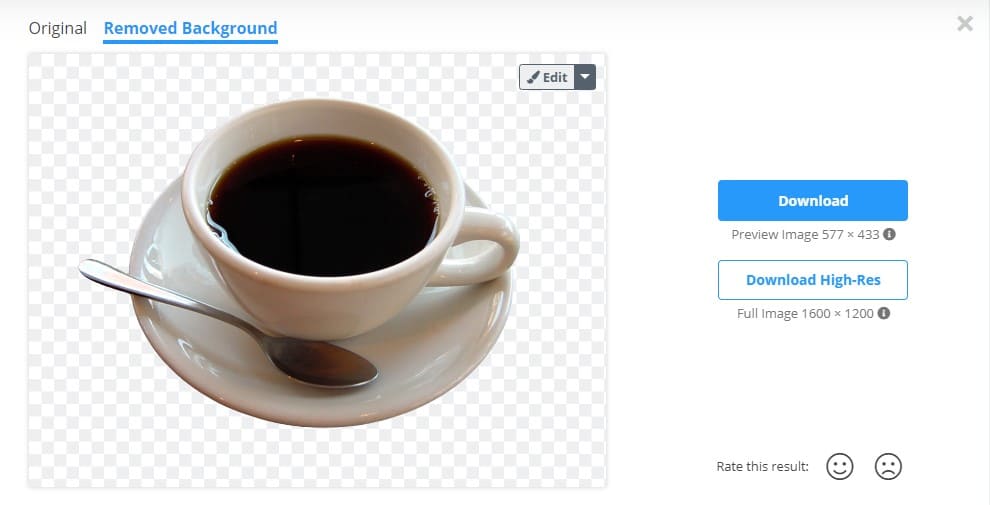Open the Edit button text label
This screenshot has width=990, height=505.
[x=555, y=77]
